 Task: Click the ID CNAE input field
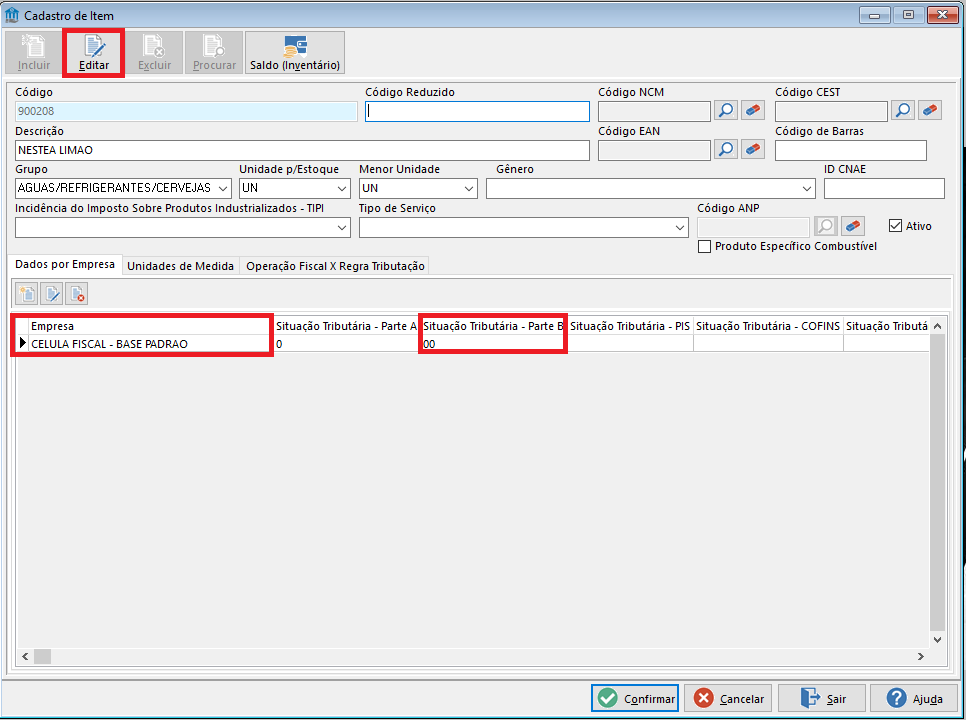(x=884, y=188)
